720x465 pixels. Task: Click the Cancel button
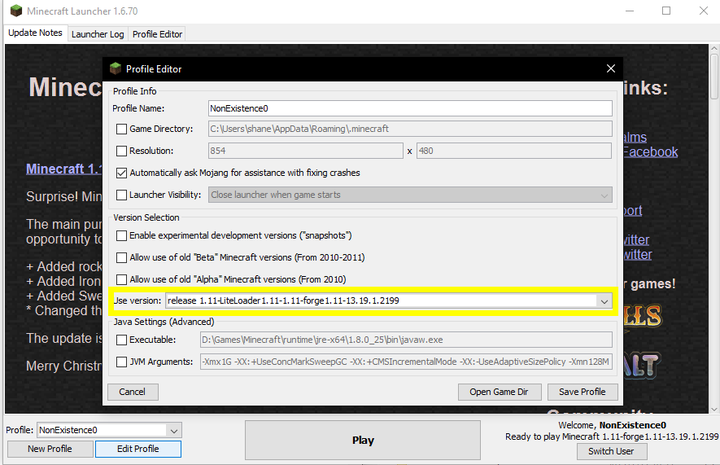(132, 392)
